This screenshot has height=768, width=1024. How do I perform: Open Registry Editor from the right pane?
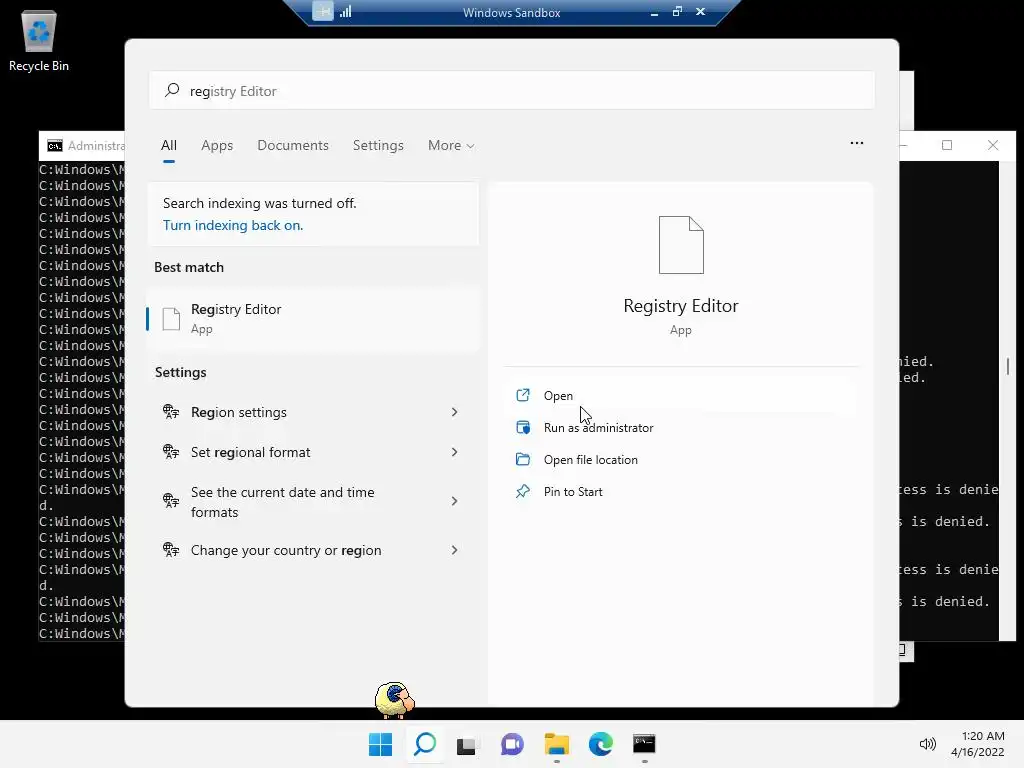pos(681,396)
